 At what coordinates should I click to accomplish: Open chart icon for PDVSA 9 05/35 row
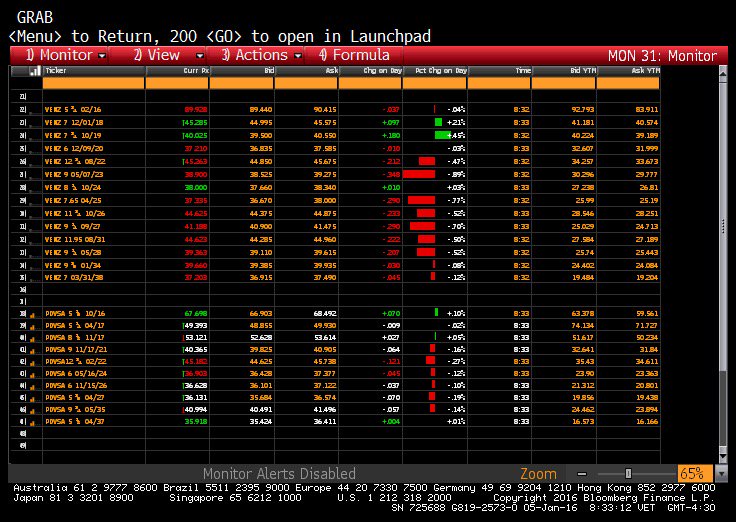(x=33, y=410)
